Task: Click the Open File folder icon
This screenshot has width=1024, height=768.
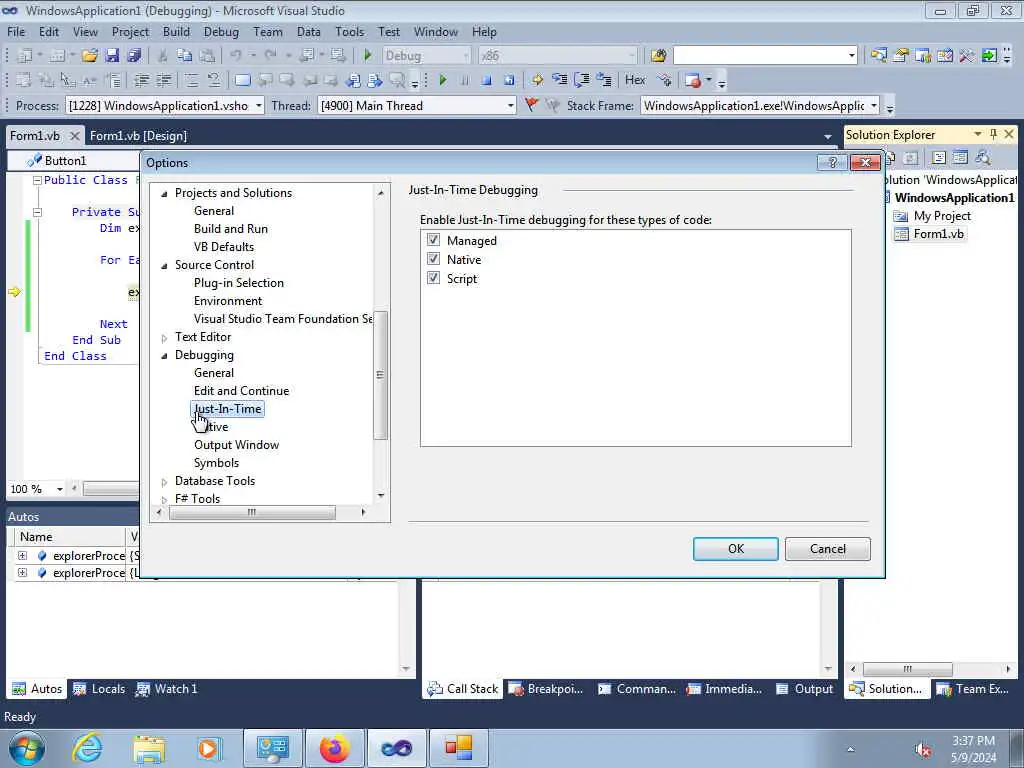Action: coord(89,56)
